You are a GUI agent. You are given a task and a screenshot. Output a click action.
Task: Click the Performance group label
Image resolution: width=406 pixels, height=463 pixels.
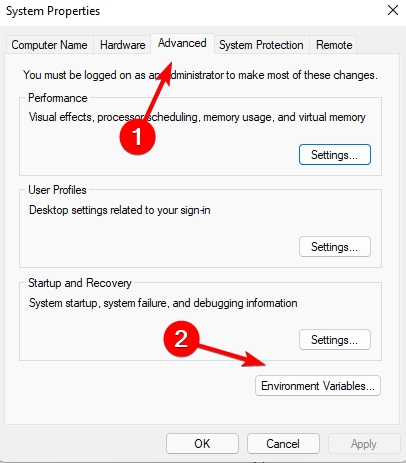click(x=58, y=98)
